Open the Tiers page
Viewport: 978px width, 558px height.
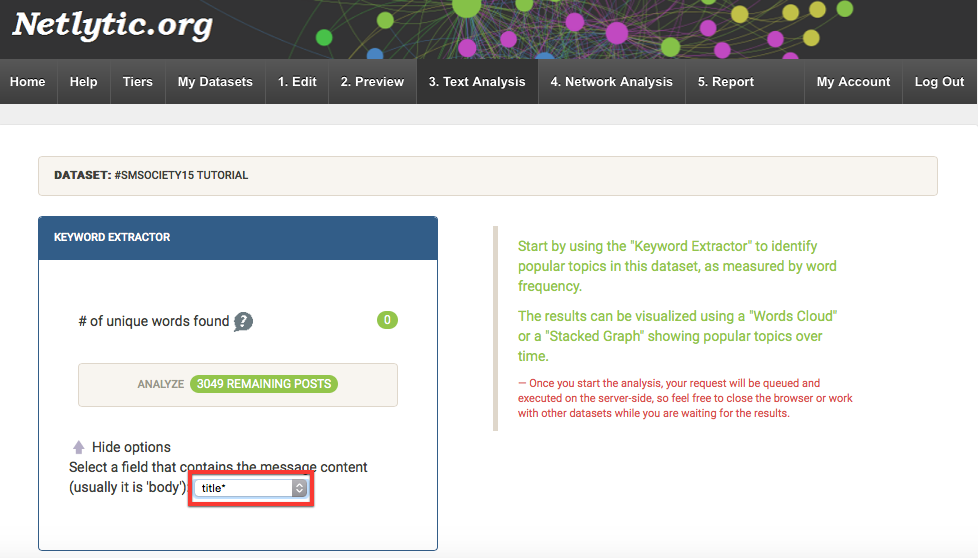138,82
